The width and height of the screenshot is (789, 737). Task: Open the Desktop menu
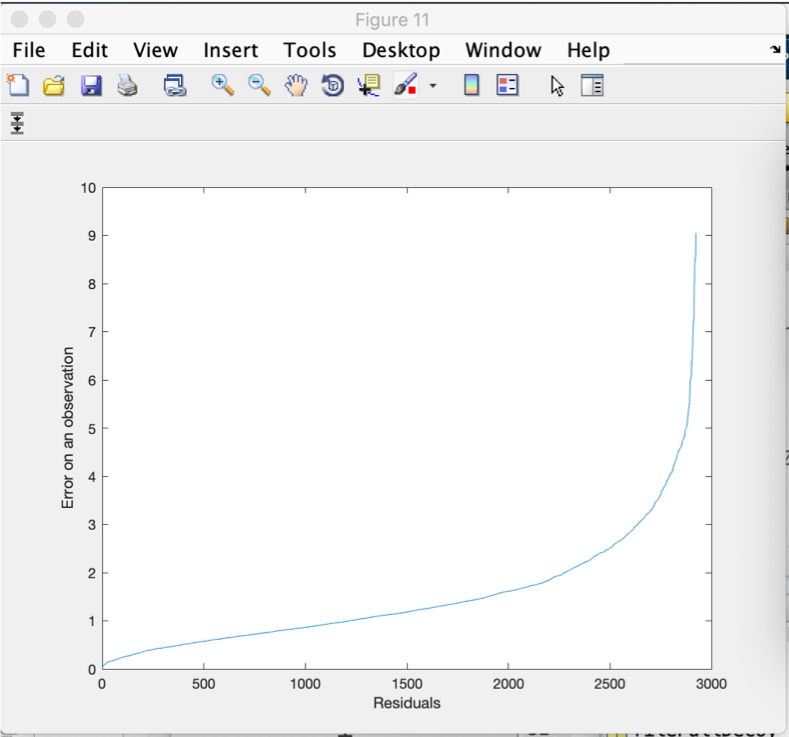point(401,50)
